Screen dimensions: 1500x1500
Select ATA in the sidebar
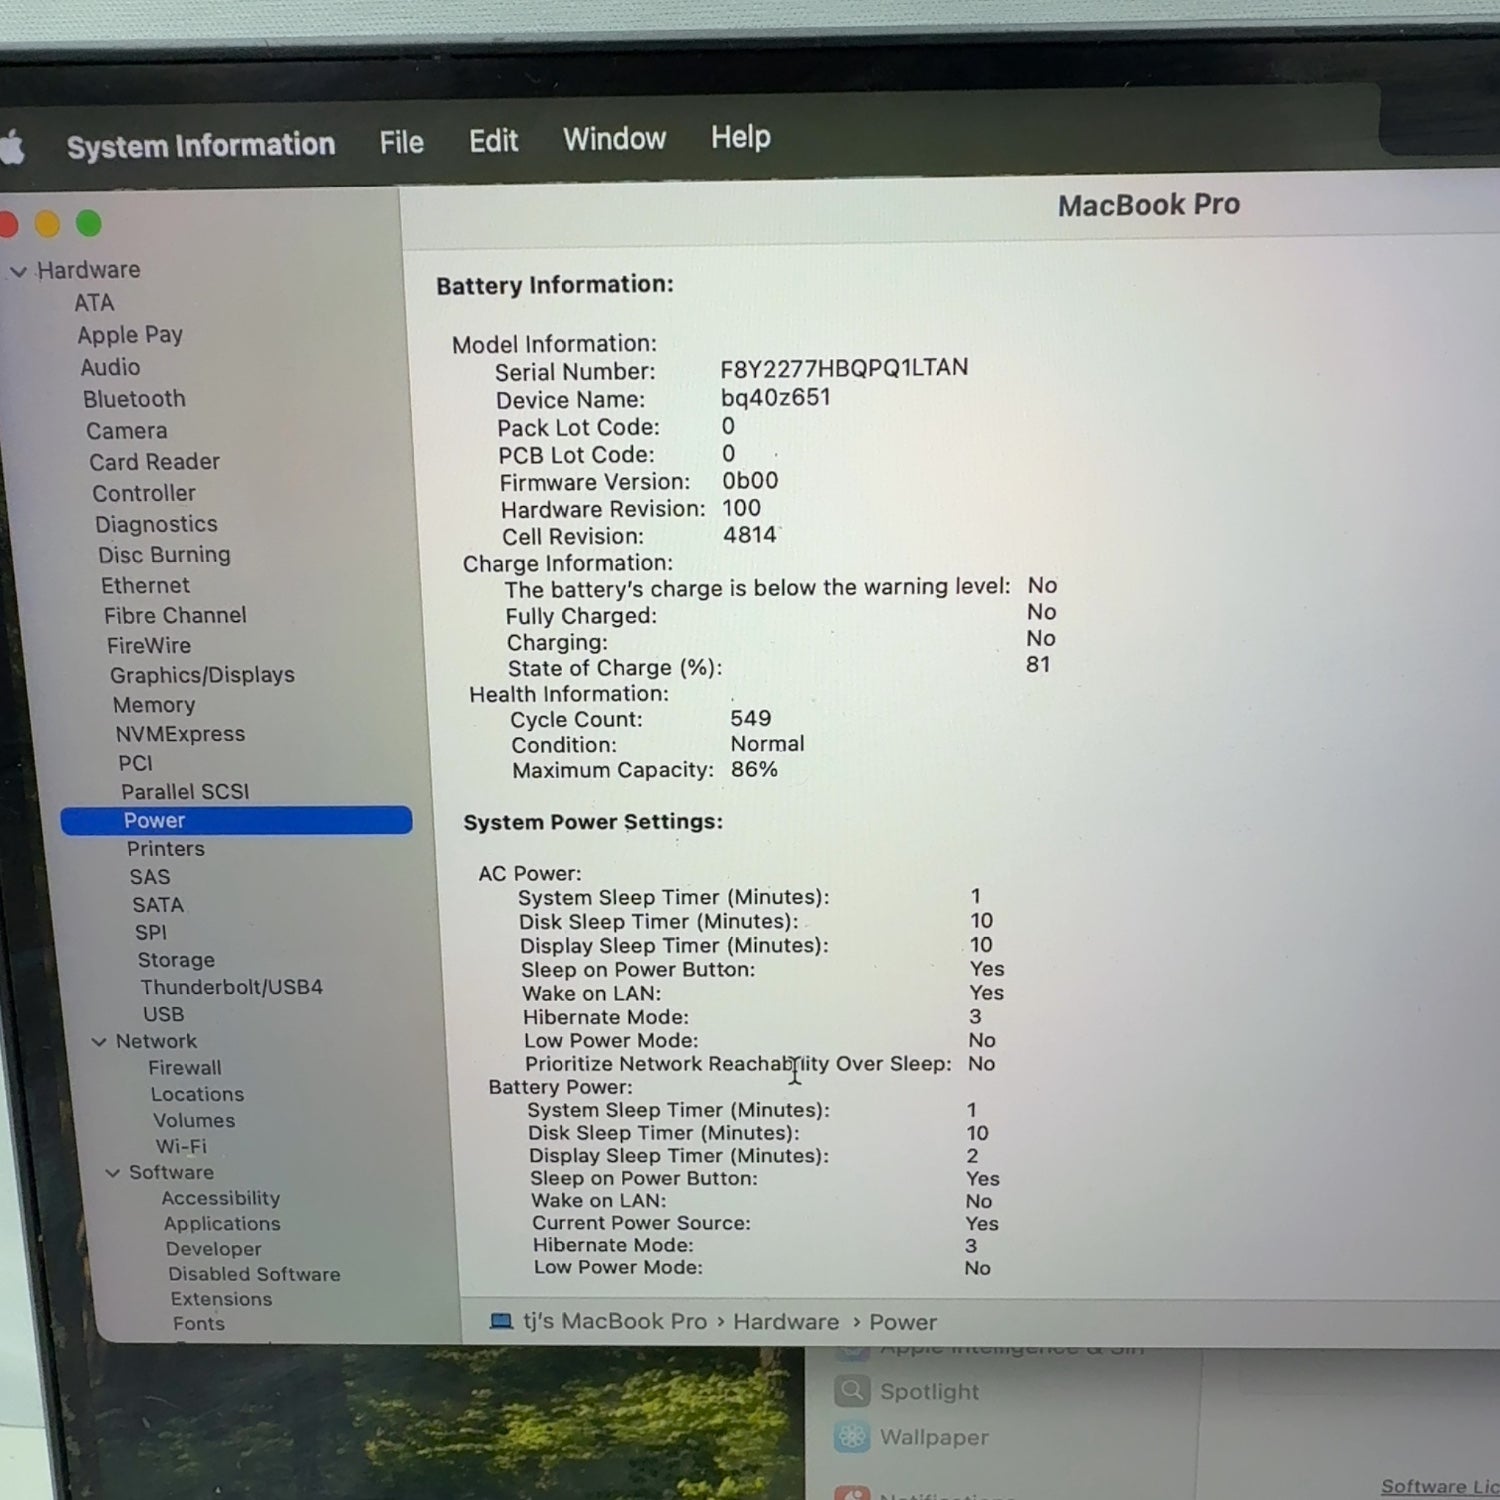pos(94,302)
